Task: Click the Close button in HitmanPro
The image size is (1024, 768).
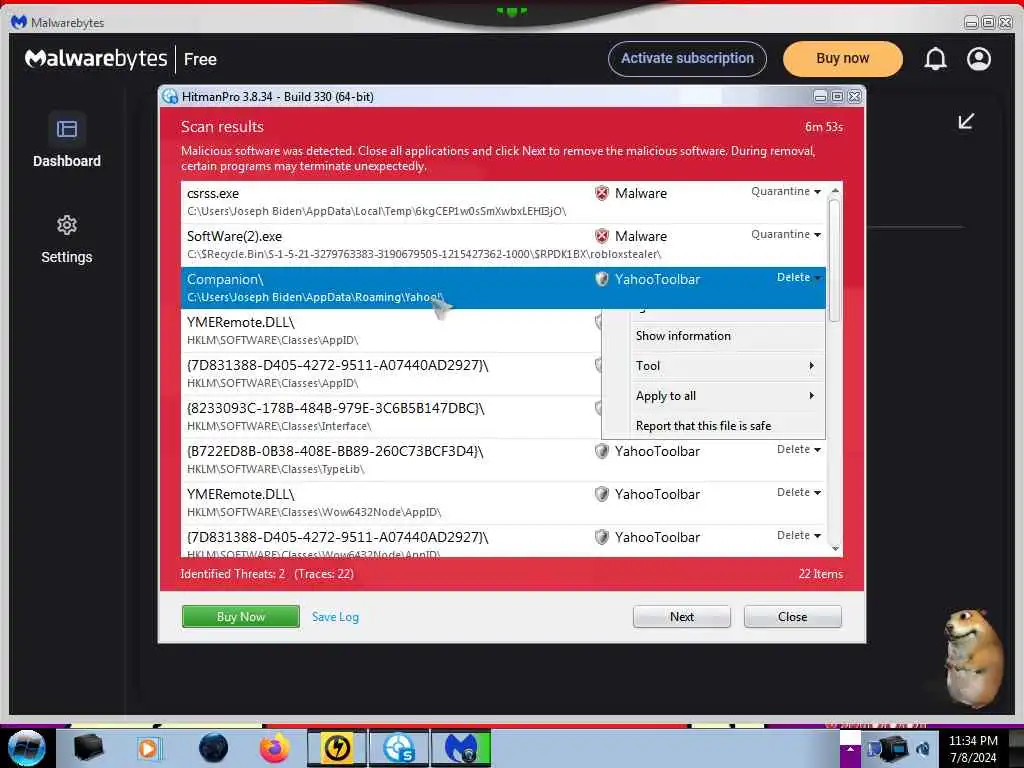Action: click(792, 616)
